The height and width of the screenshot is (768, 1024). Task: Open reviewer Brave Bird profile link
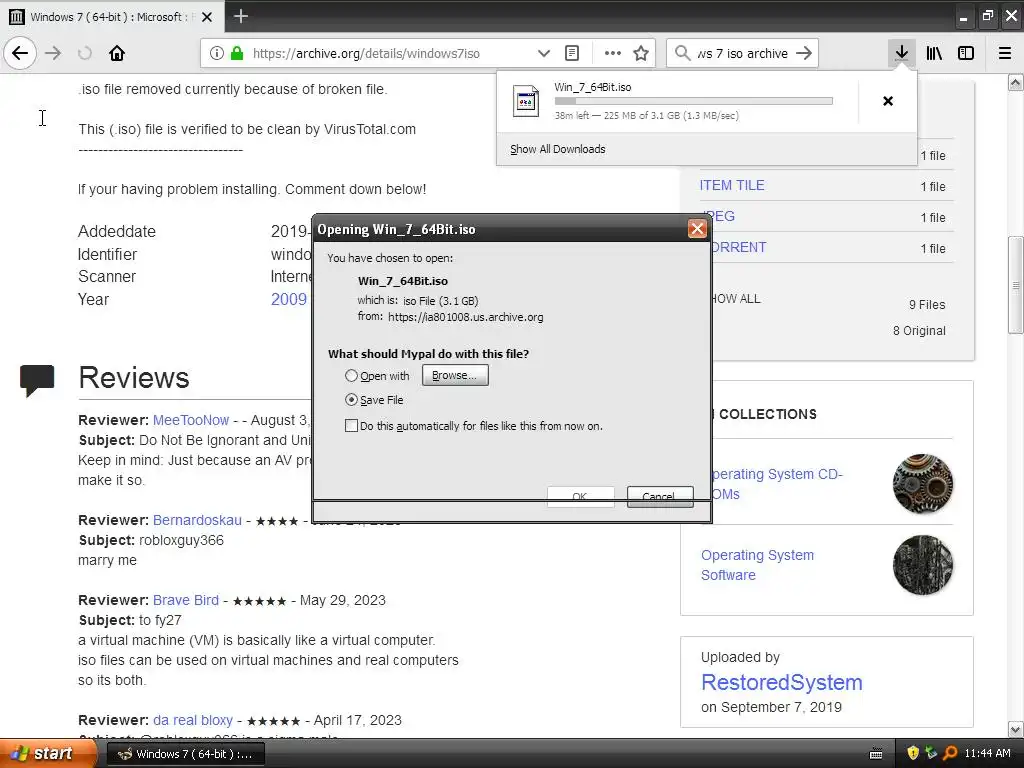click(x=185, y=600)
